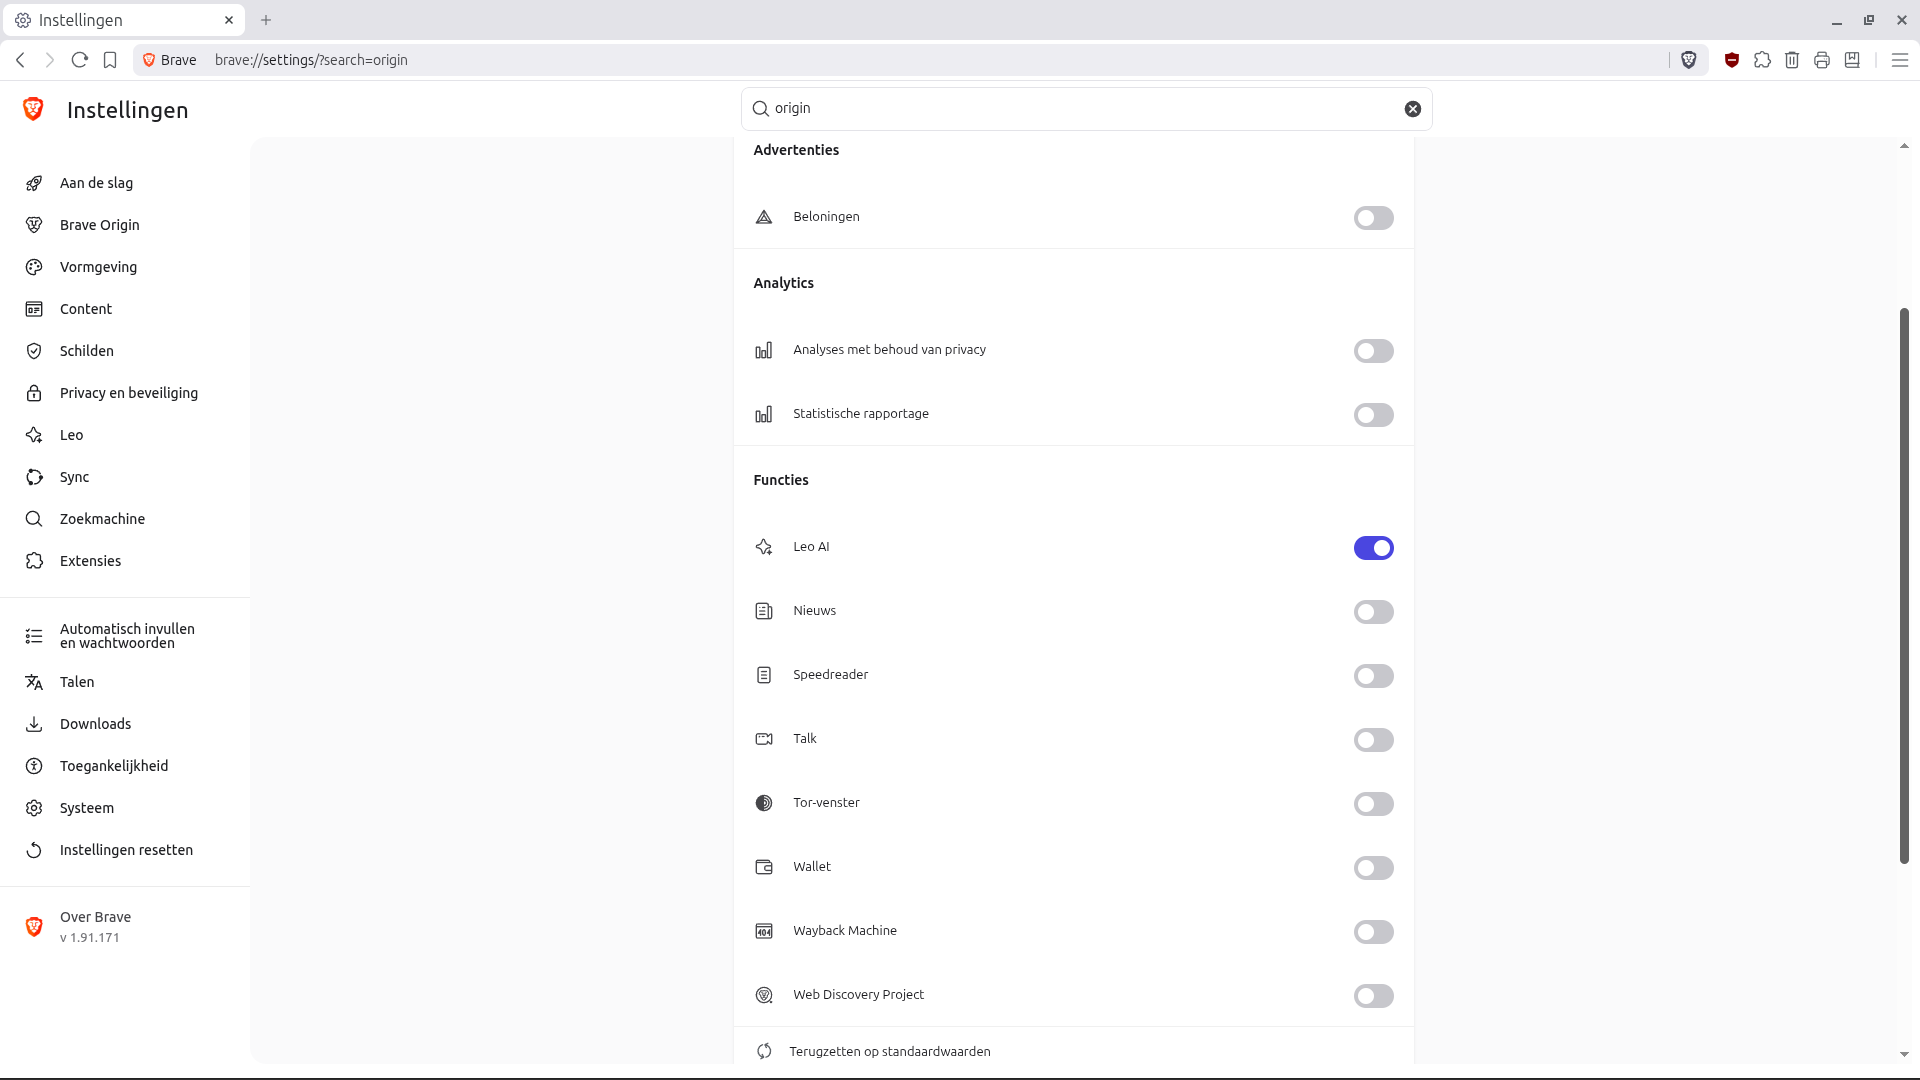Click the vertical scrollbar thumb
The width and height of the screenshot is (1920, 1080).
1904,586
